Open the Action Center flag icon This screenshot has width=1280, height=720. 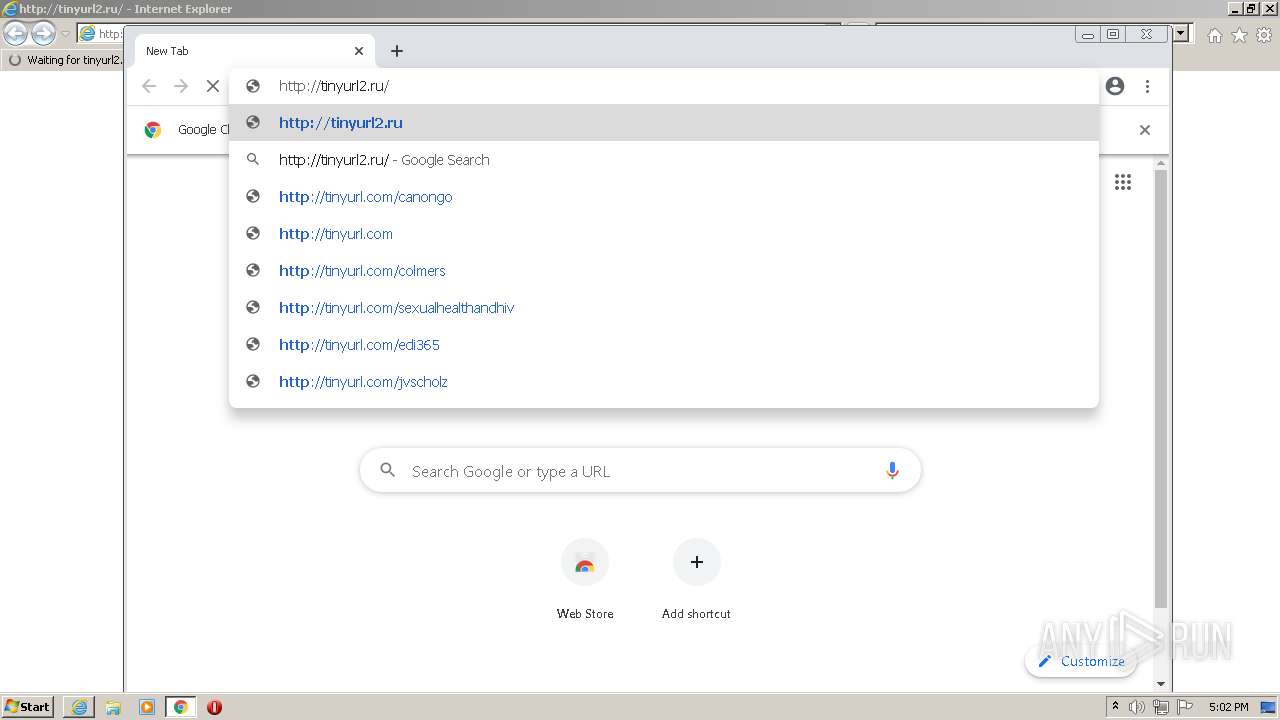tap(1184, 707)
